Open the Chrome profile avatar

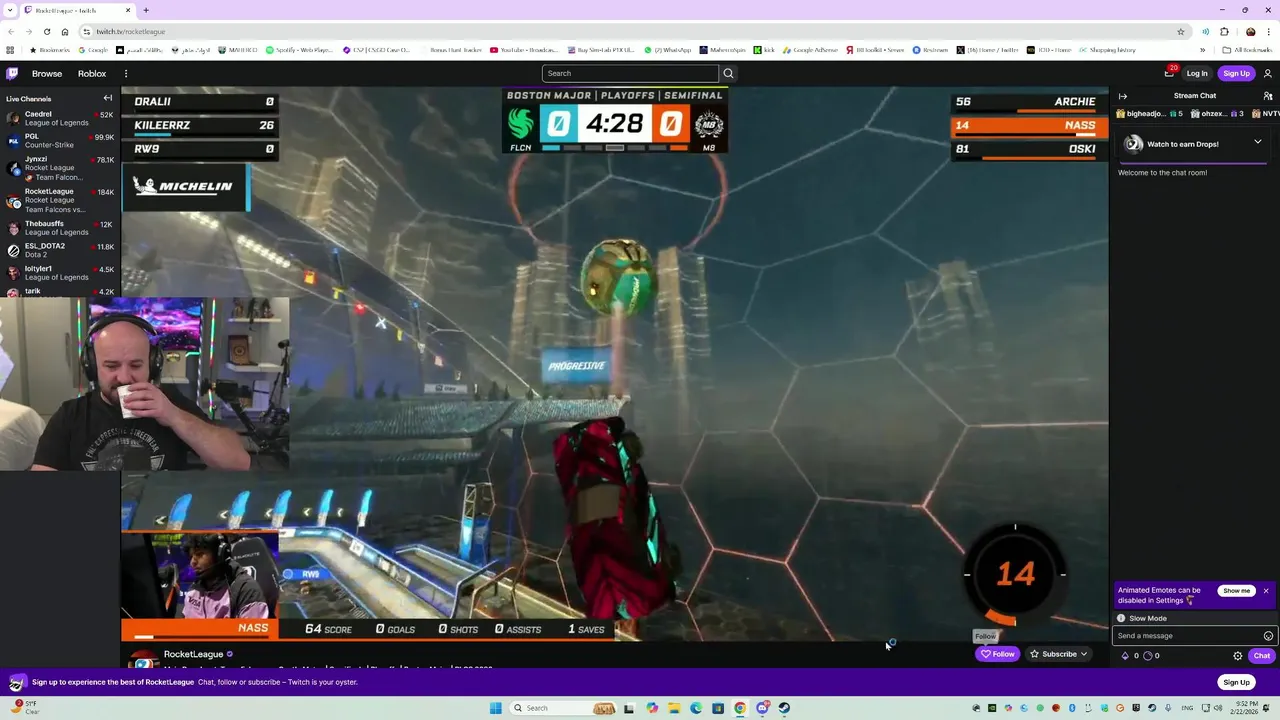coord(1250,31)
